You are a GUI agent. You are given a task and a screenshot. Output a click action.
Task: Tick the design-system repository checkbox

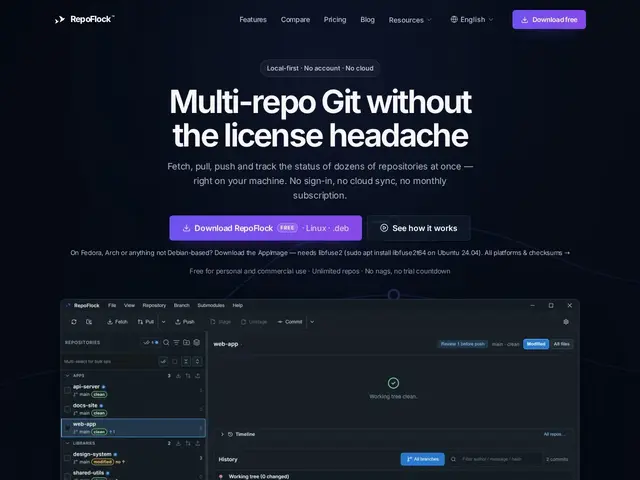pyautogui.click(x=67, y=458)
